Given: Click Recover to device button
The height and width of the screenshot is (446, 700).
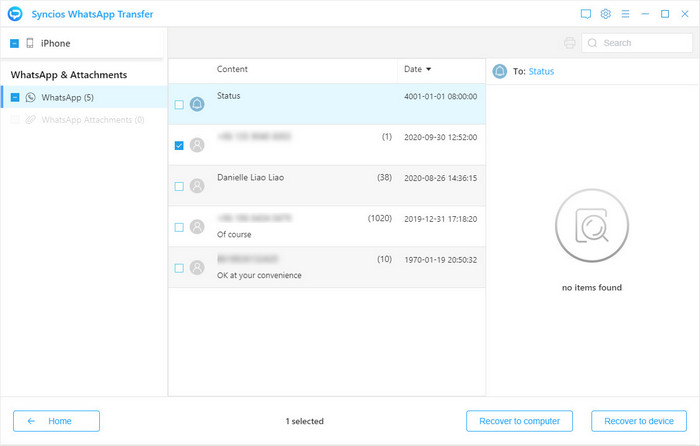Looking at the screenshot, I should tap(639, 421).
